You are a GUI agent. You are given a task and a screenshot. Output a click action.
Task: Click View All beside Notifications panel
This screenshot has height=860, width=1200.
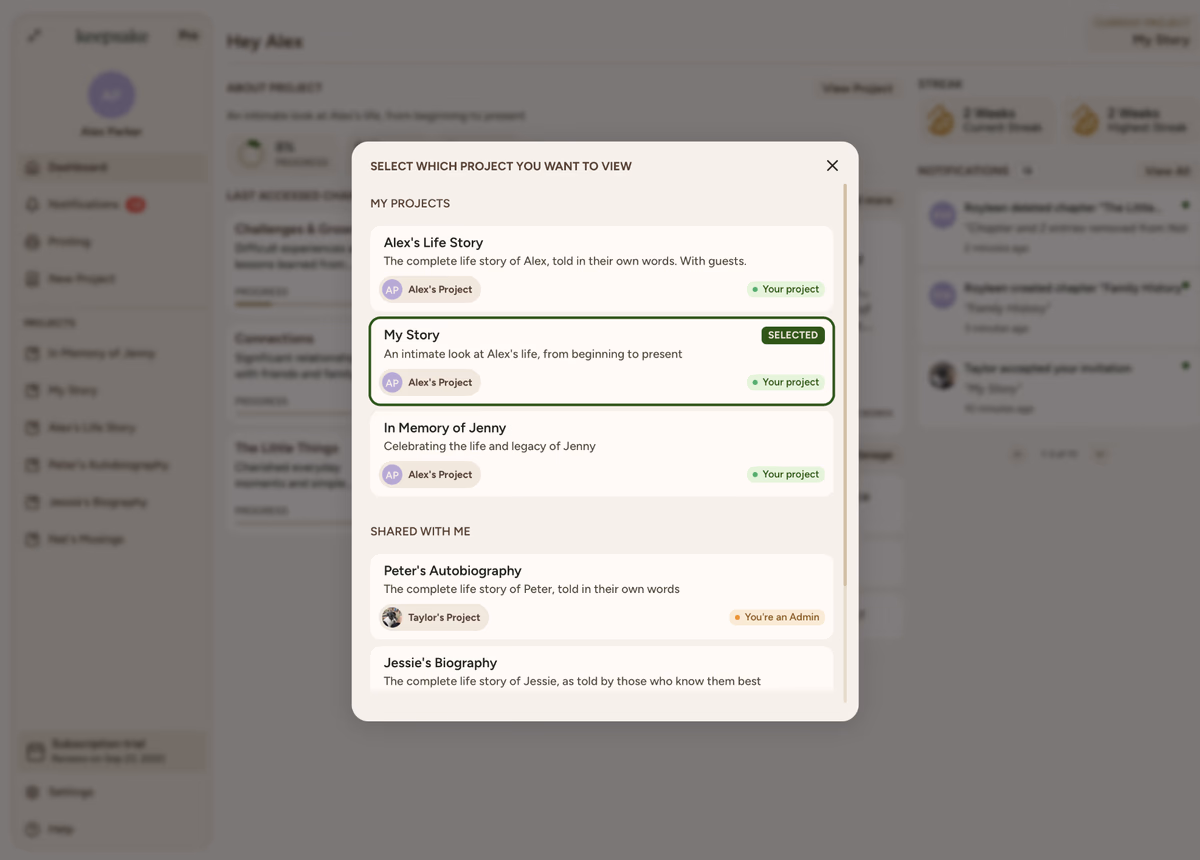click(1166, 172)
